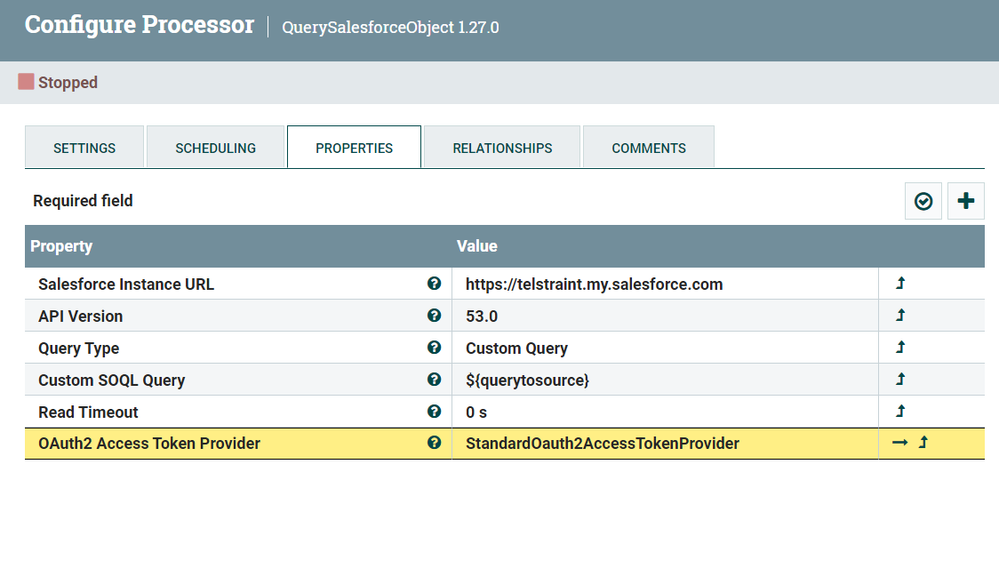999x569 pixels.
Task: Open the Query Type help tooltip icon
Action: pos(434,347)
